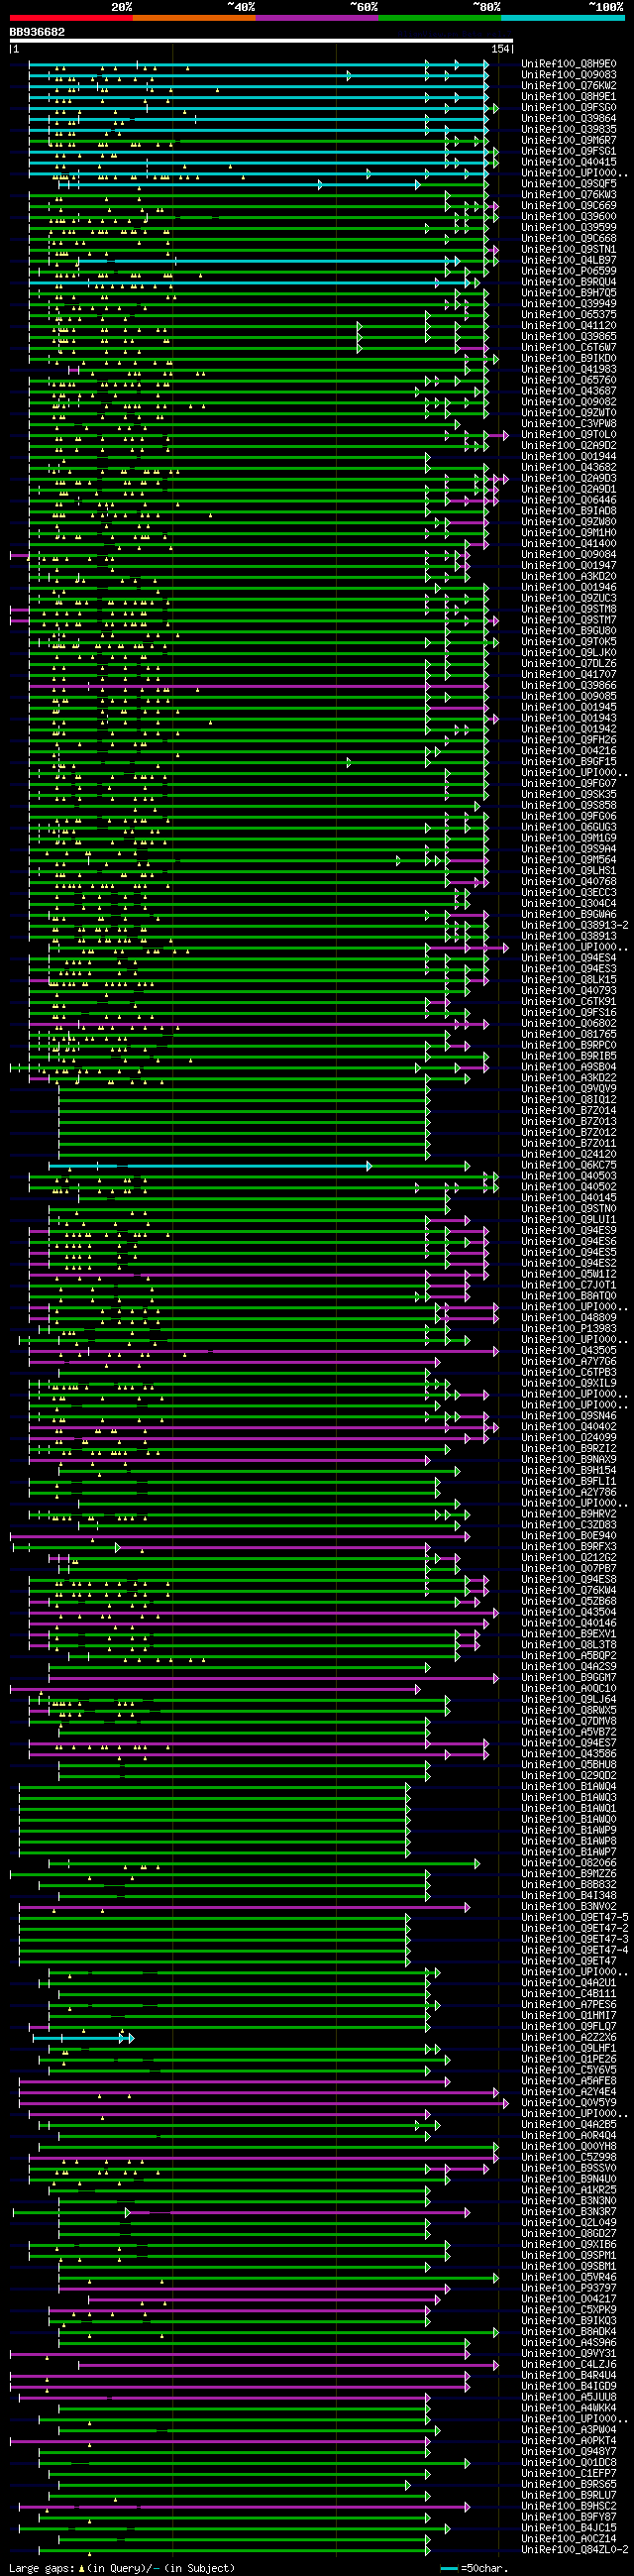
Task: Select hit UniRef100_Q39949
Action: [x=569, y=304]
